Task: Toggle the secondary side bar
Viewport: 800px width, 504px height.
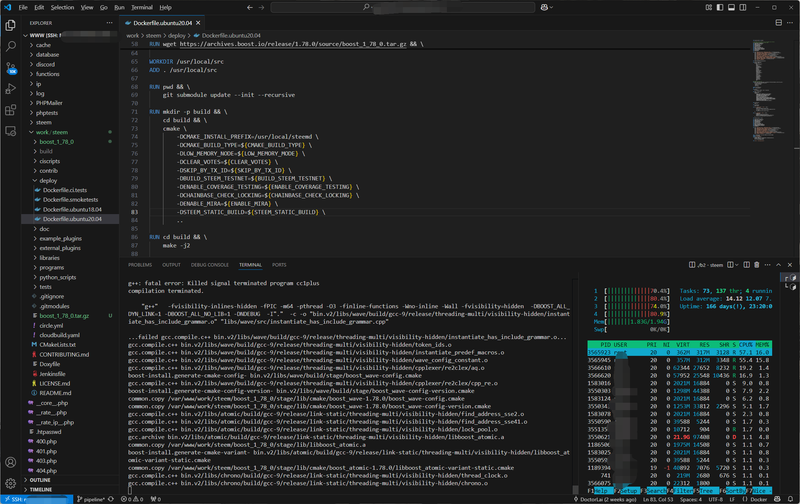Action: tap(743, 7)
